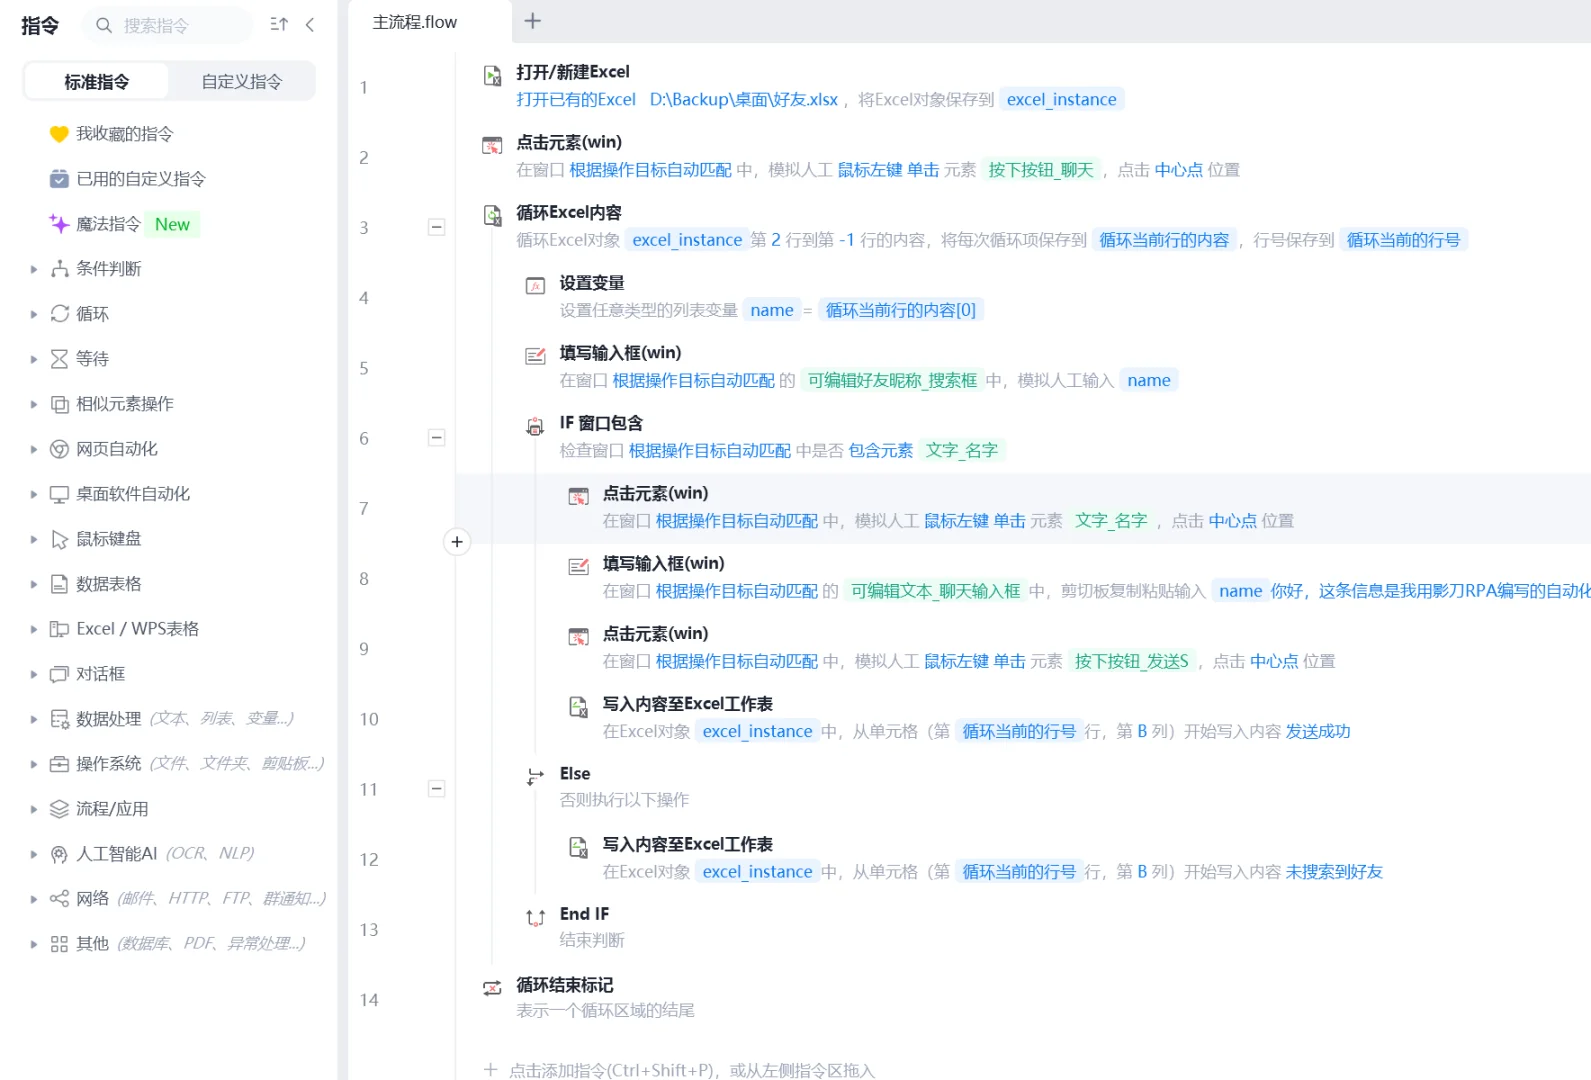Click the 条件判断 branch icon
Screen dimensions: 1591x1080
[59, 269]
